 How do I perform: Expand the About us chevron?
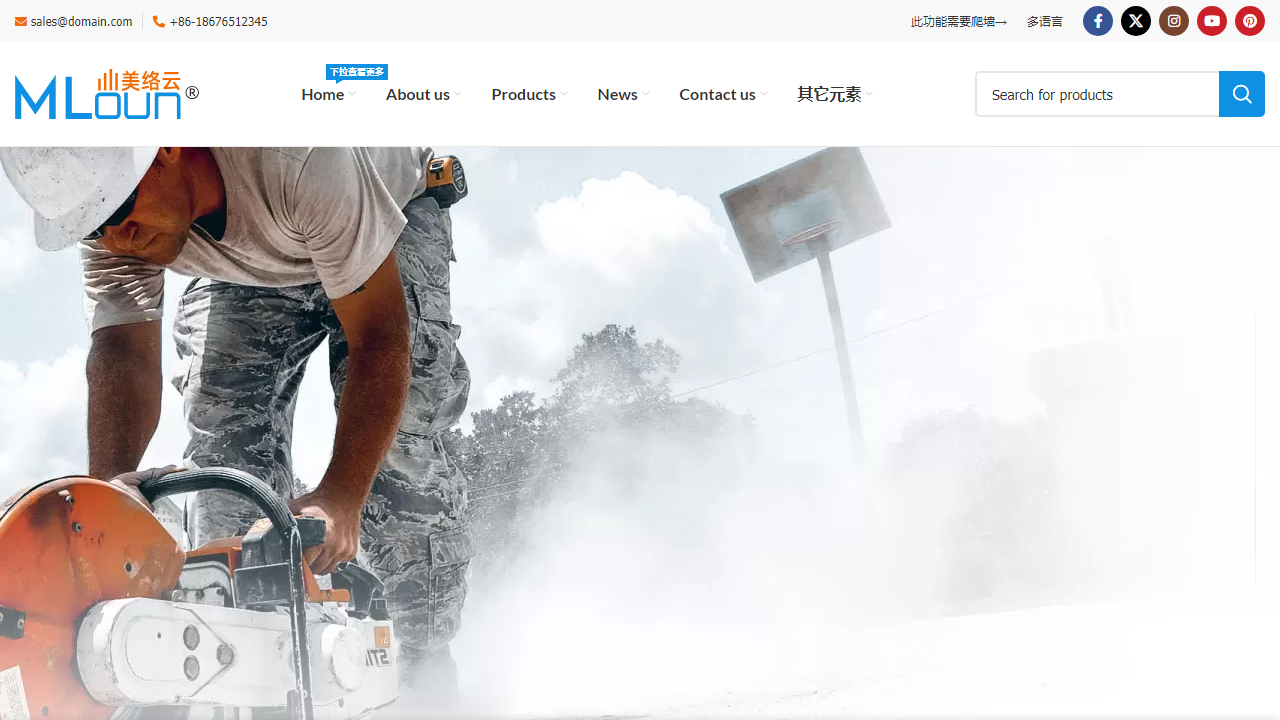(x=458, y=95)
